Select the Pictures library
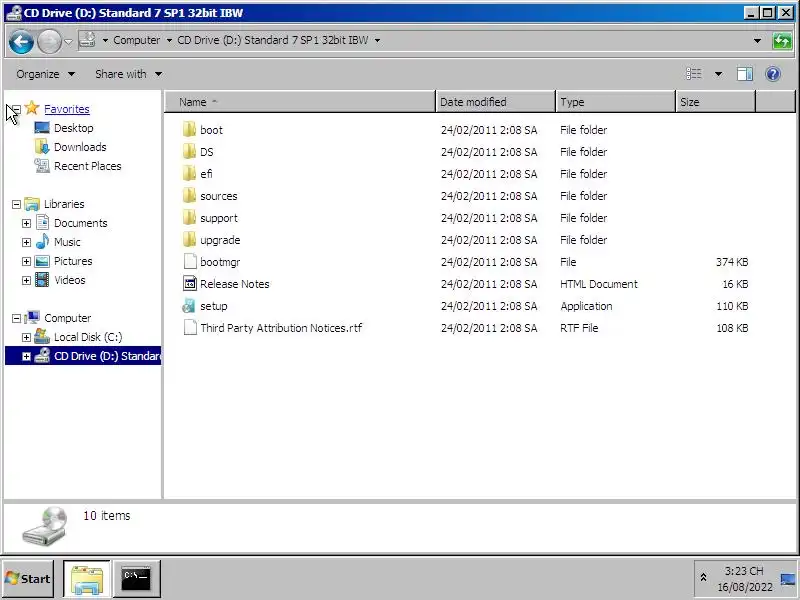Image resolution: width=800 pixels, height=600 pixels. coord(73,261)
